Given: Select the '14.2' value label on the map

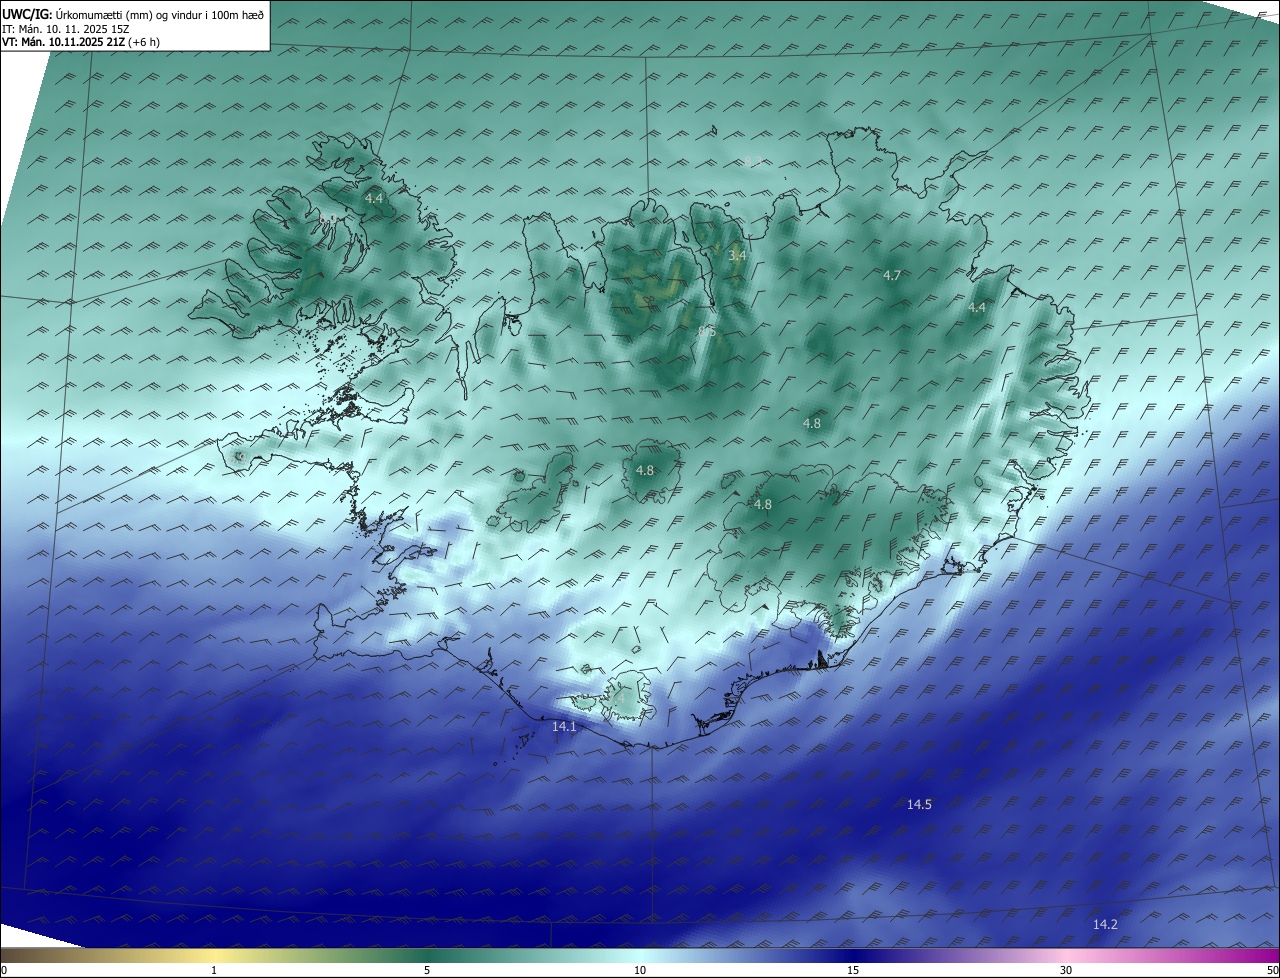Looking at the screenshot, I should pos(1105,925).
